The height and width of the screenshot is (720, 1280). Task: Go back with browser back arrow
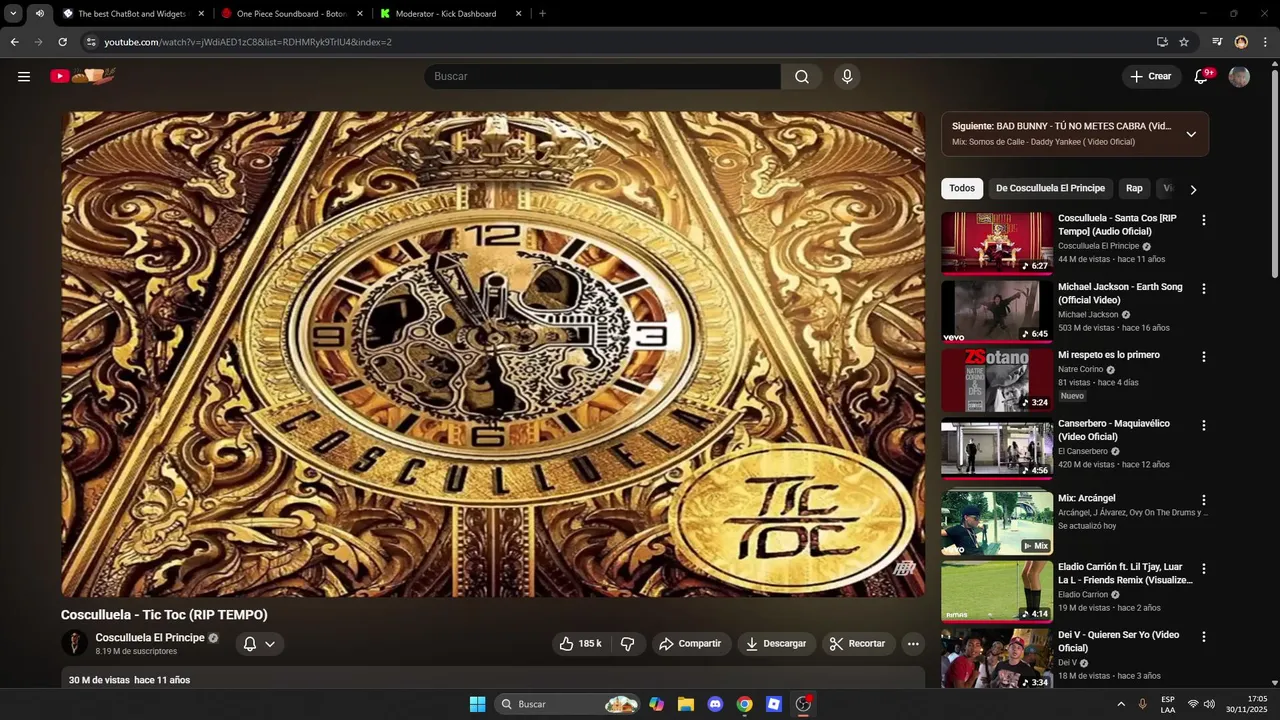[x=14, y=42]
